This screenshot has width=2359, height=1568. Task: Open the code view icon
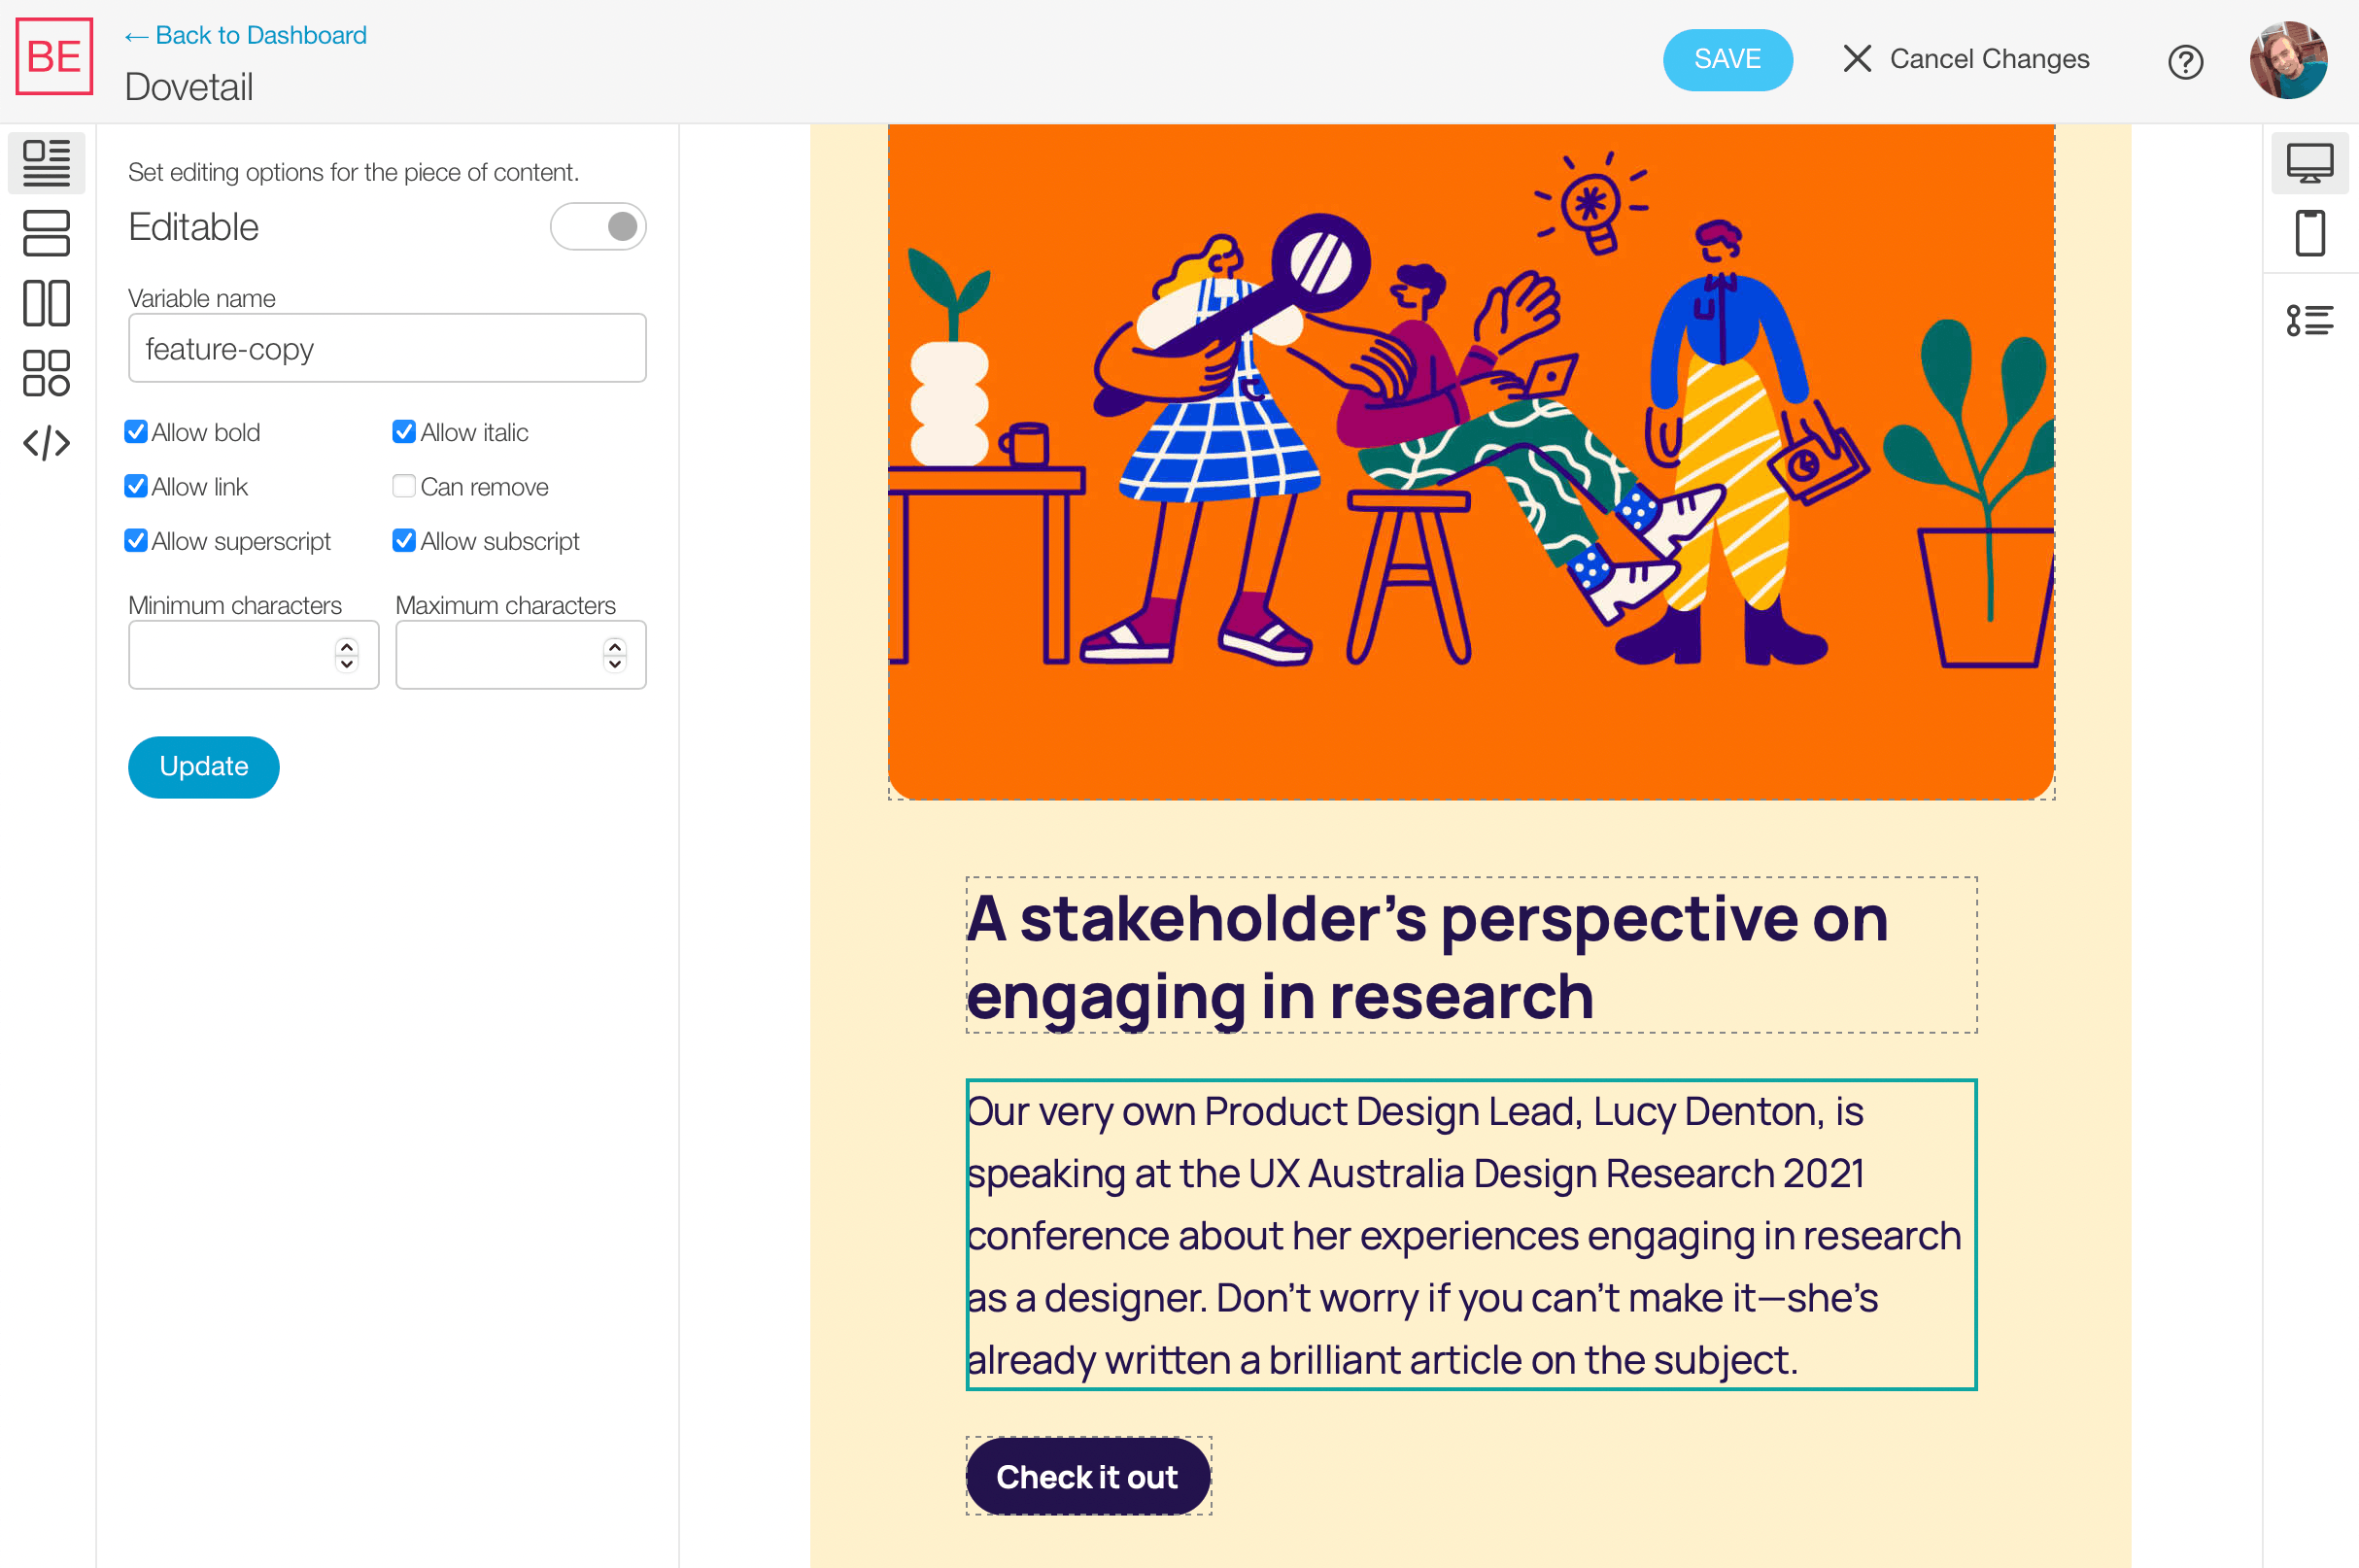46,443
